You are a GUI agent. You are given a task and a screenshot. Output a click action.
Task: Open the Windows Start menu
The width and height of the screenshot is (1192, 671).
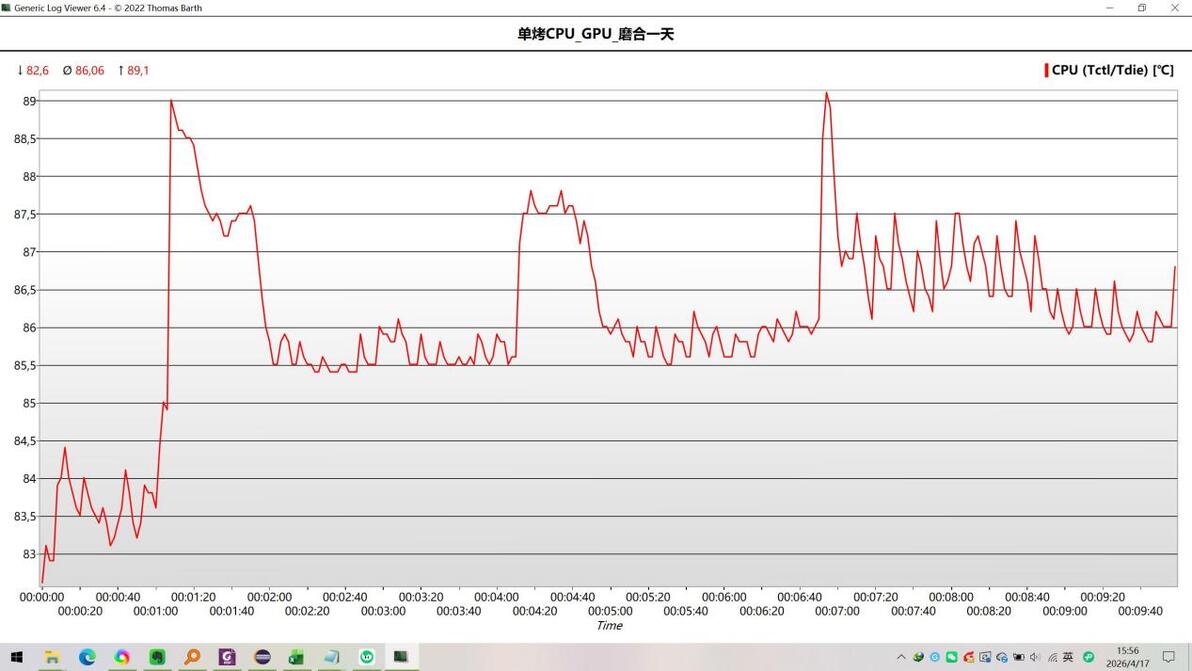pos(16,657)
